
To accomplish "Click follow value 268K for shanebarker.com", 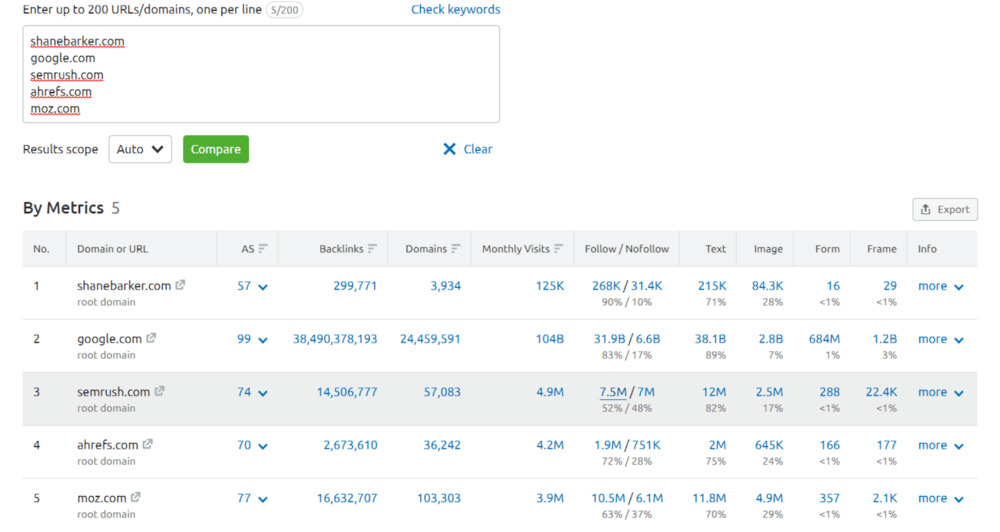I will pos(606,286).
